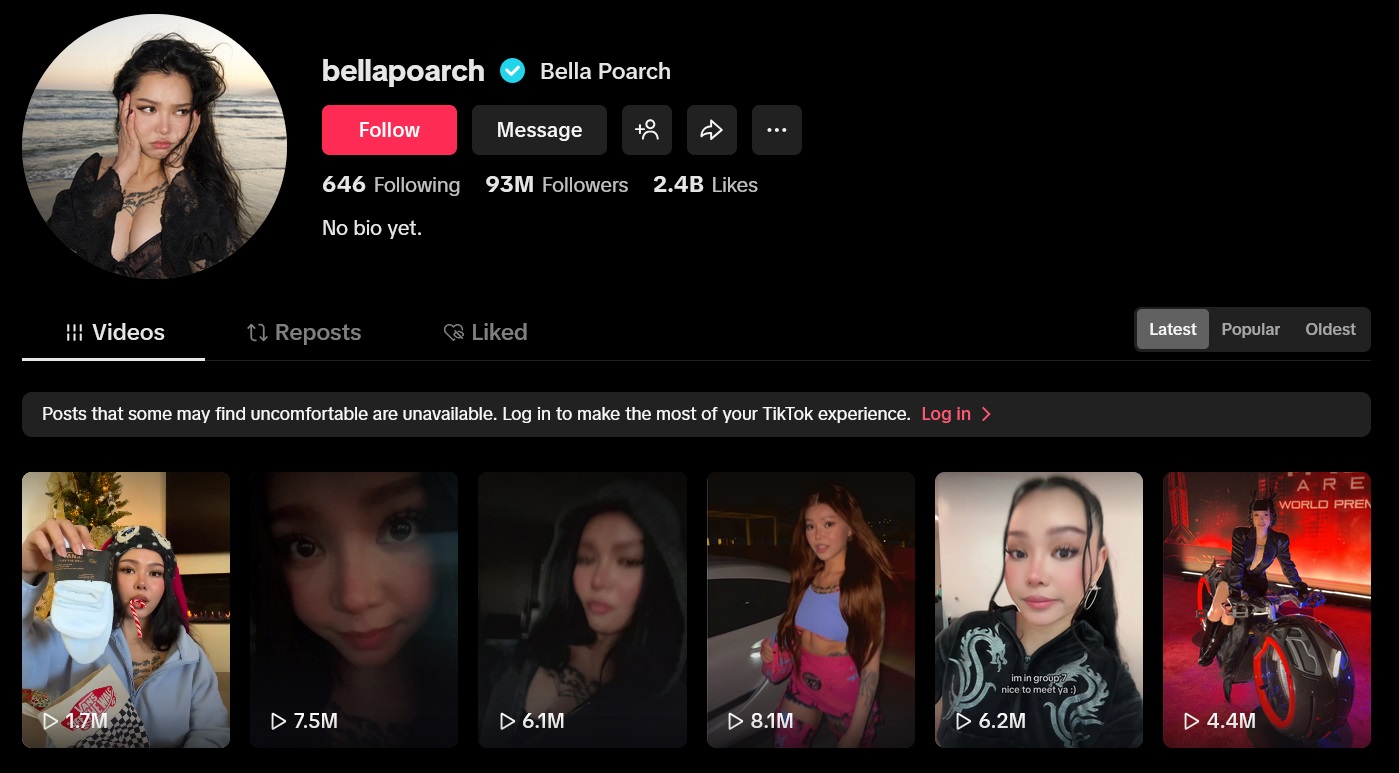Expand the 646 Following list
The height and width of the screenshot is (773, 1399).
point(390,185)
